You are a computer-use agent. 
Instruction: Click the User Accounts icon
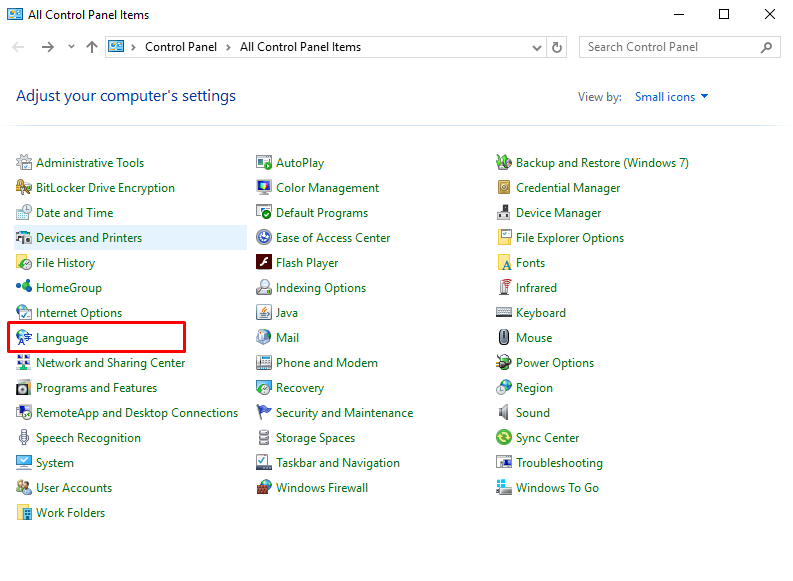point(24,487)
